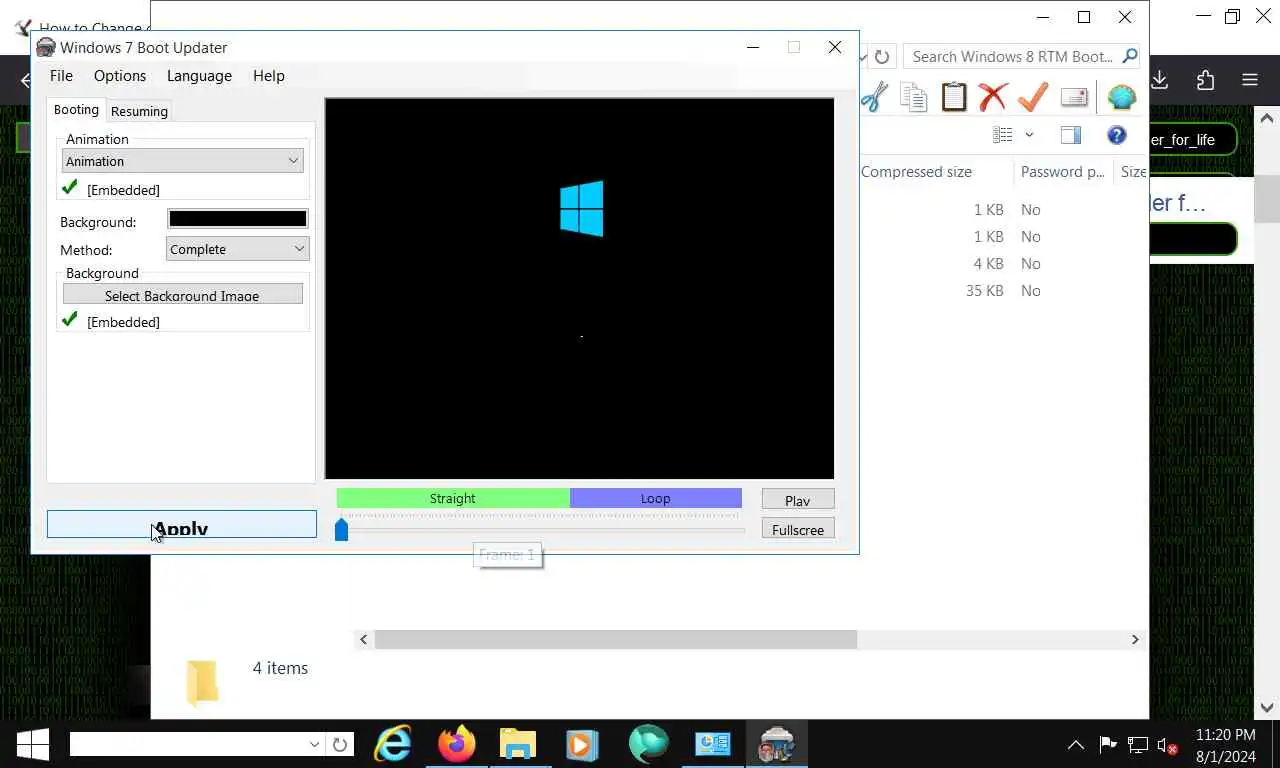
Task: Click the frame slider blue thumb
Action: tap(341, 529)
